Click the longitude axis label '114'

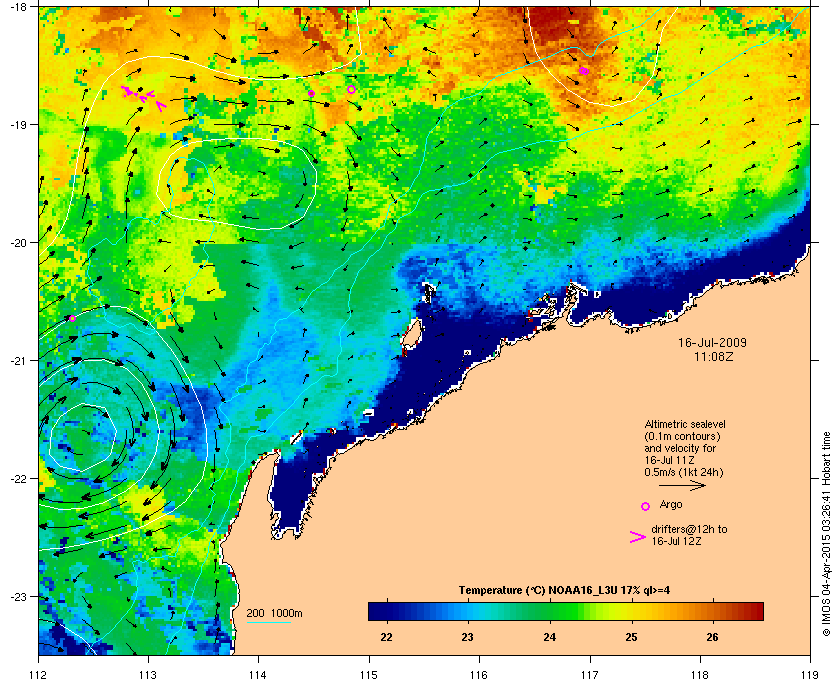tap(258, 675)
